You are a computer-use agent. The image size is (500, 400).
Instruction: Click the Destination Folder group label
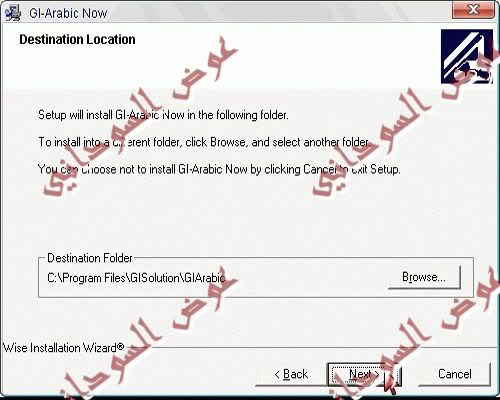click(90, 258)
